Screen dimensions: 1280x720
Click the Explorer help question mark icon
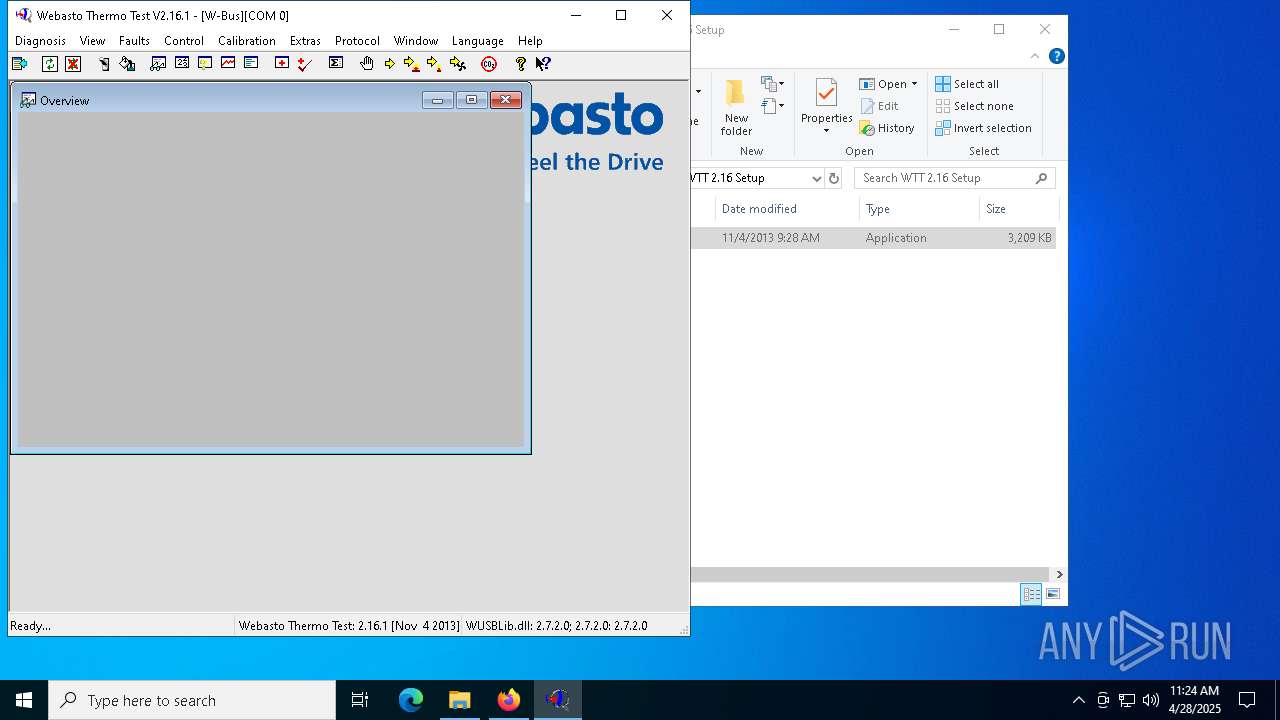click(x=1057, y=56)
